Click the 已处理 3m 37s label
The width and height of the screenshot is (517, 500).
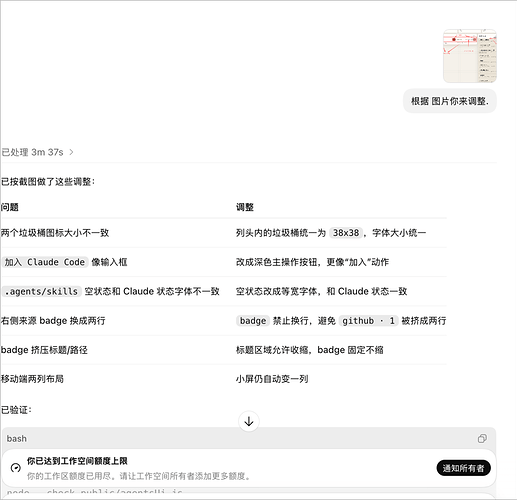coord(32,152)
